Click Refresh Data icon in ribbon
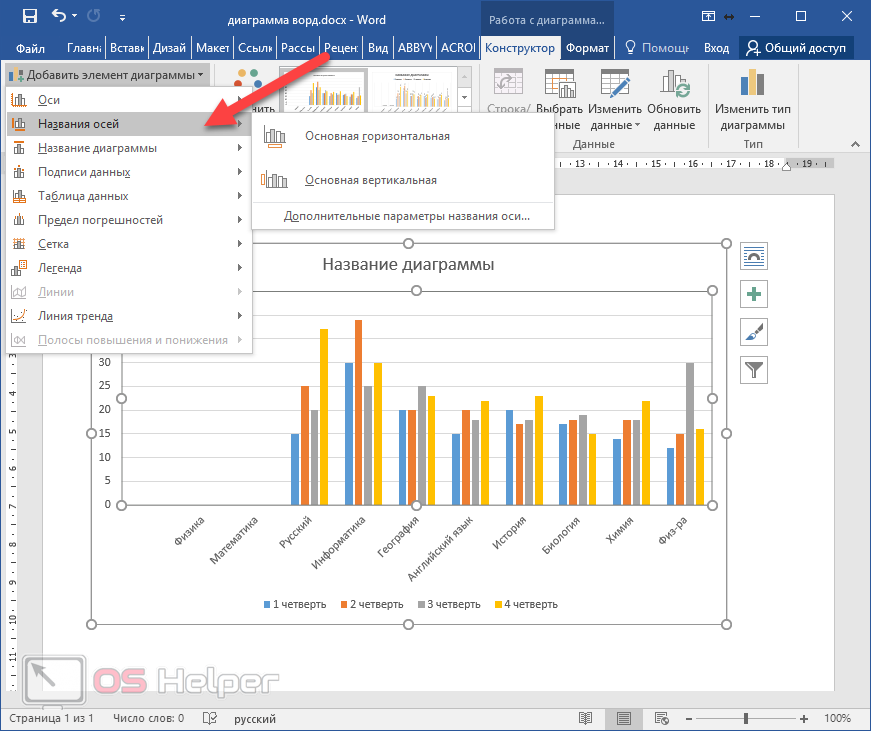This screenshot has height=731, width=871. (674, 85)
